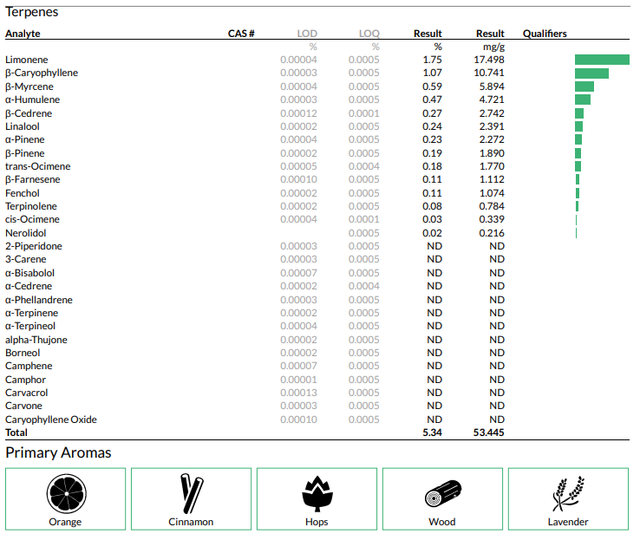640x545 pixels.
Task: Click the LOD column header
Action: pyautogui.click(x=307, y=33)
